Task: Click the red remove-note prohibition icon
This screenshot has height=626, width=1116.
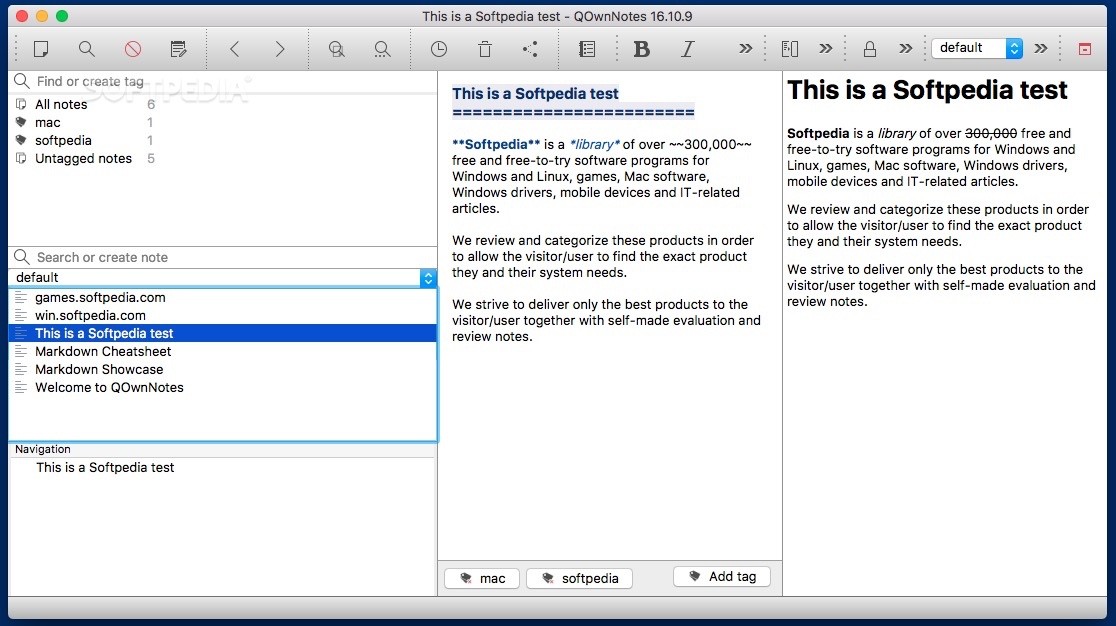Action: (132, 48)
